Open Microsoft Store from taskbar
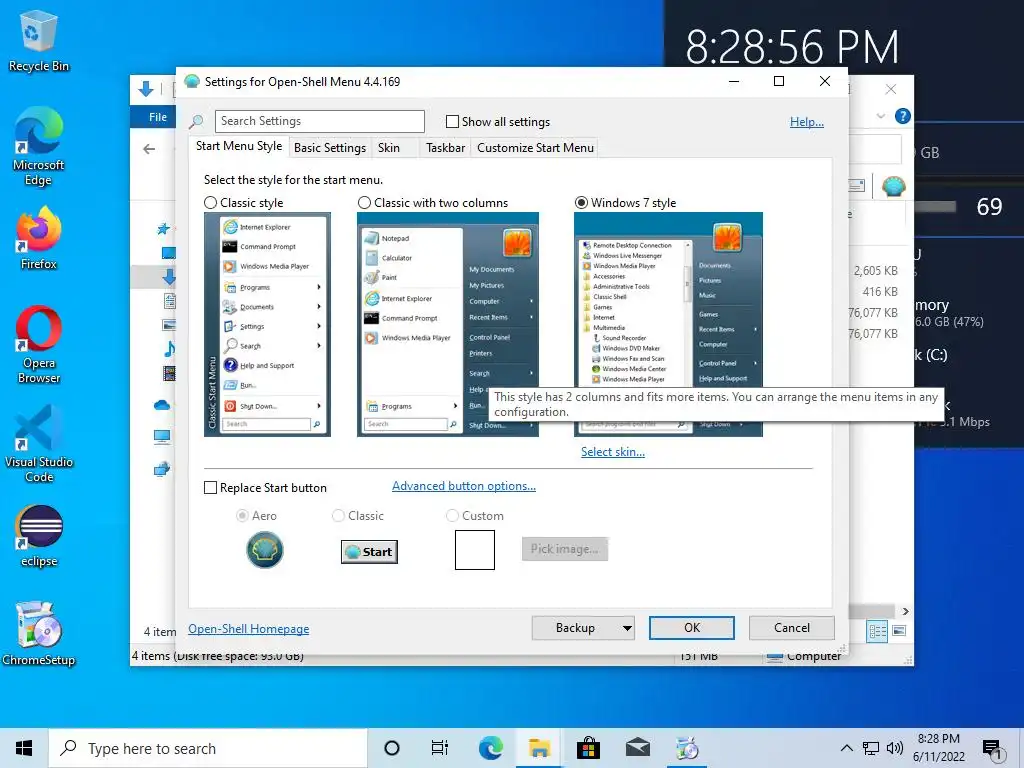The height and width of the screenshot is (768, 1024). point(588,748)
